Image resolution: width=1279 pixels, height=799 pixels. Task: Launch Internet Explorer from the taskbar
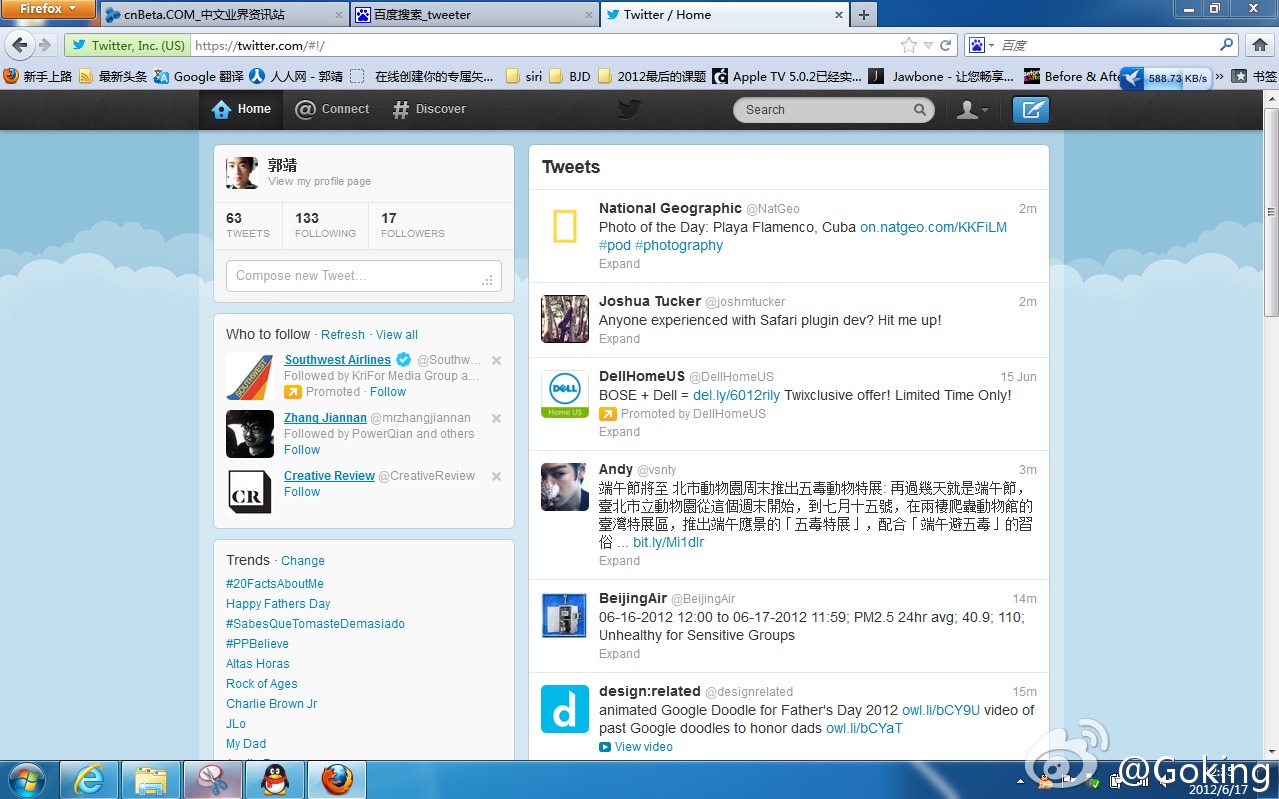click(90, 779)
